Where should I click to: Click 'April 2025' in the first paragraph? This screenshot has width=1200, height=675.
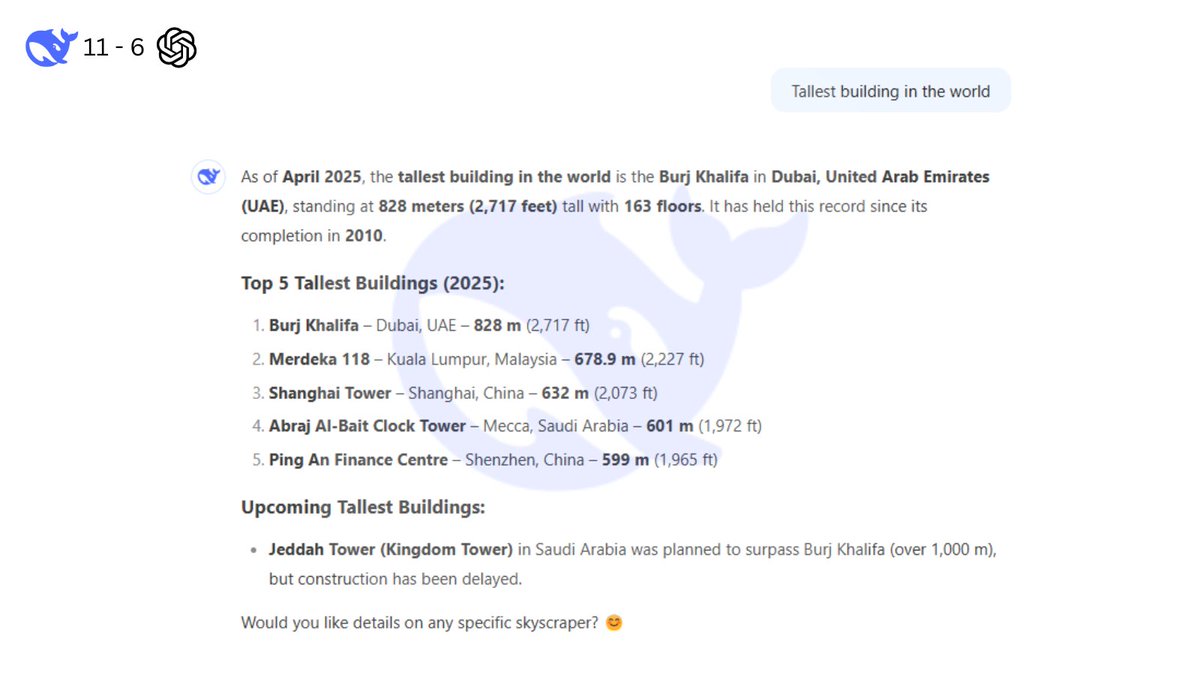(323, 177)
